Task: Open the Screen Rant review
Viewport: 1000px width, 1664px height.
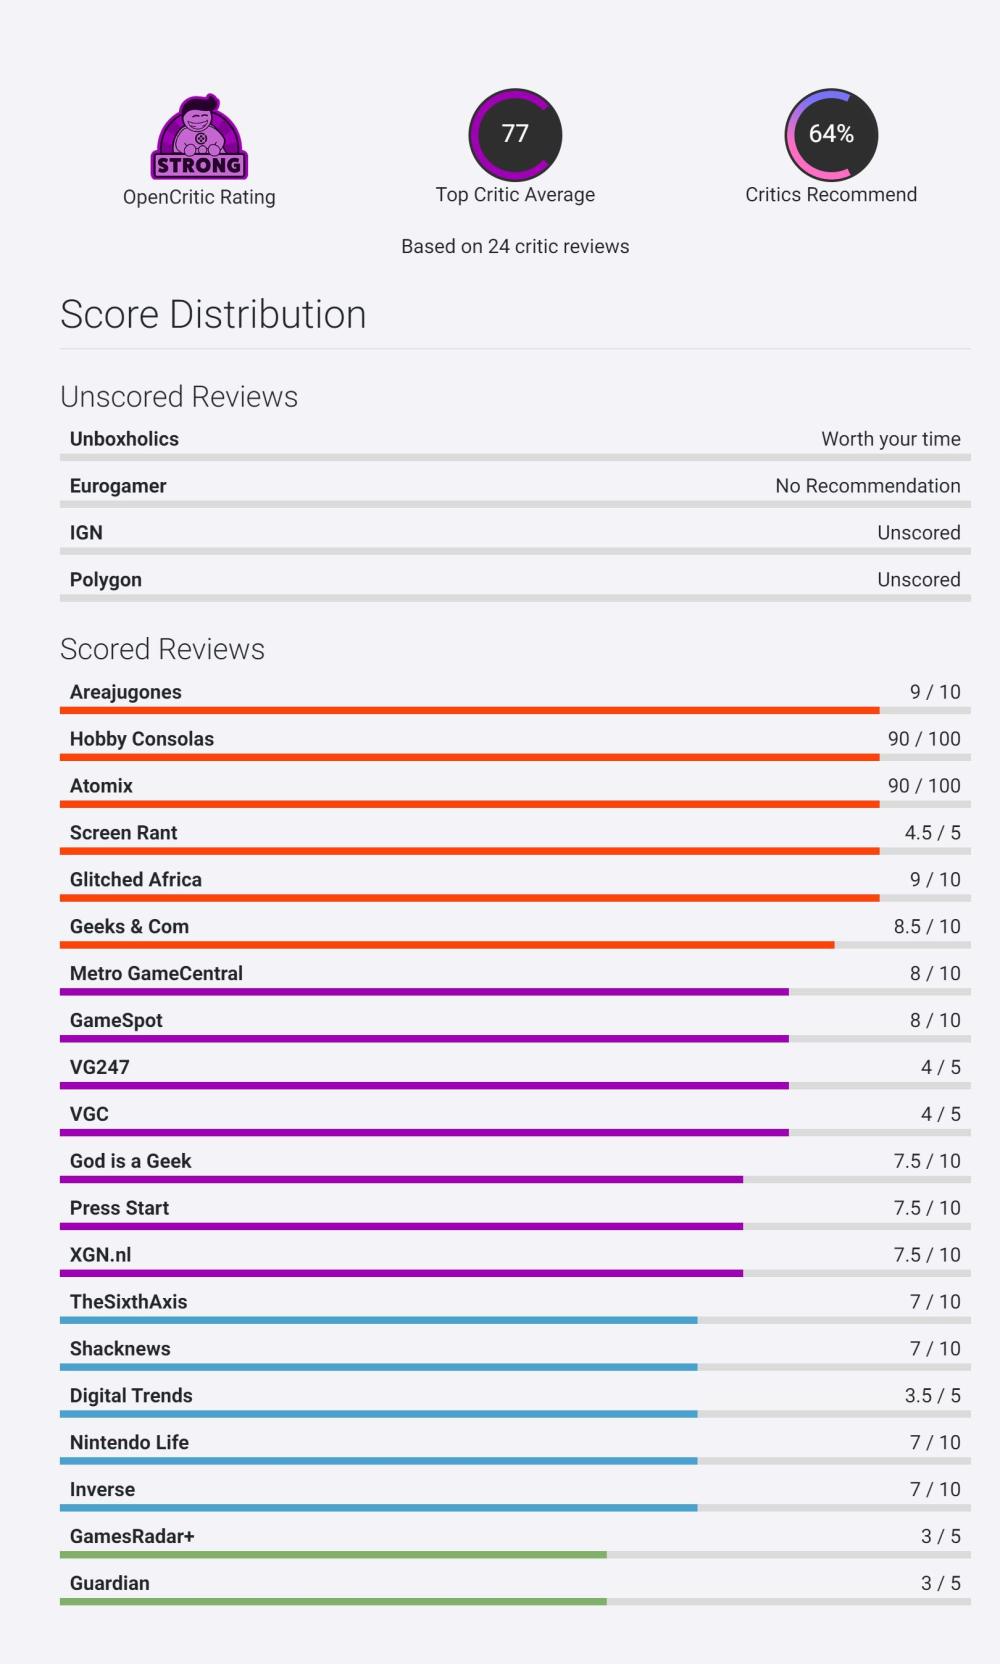Action: [123, 833]
